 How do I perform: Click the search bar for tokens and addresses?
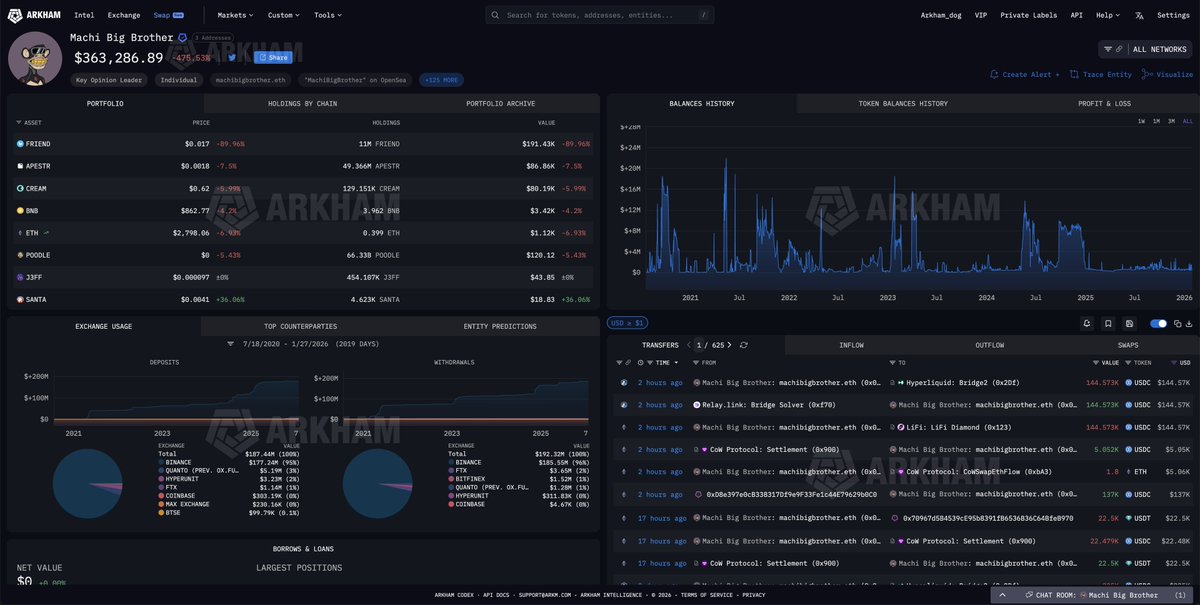(x=600, y=15)
